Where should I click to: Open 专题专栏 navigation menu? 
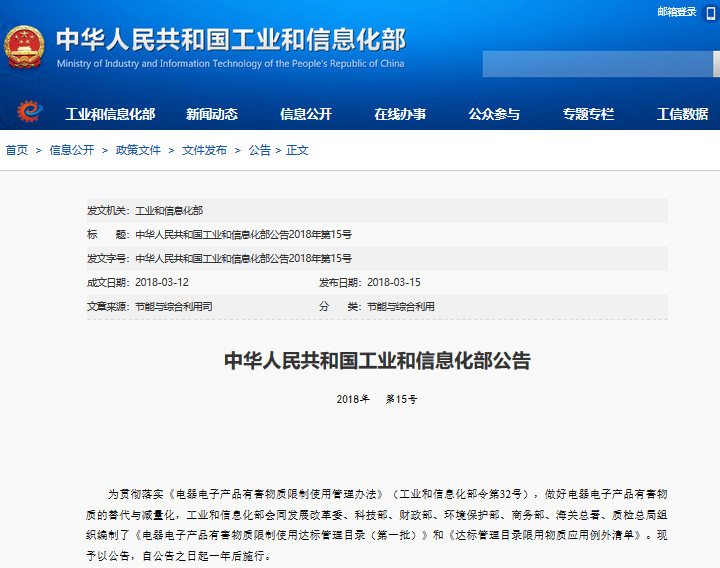[x=588, y=114]
